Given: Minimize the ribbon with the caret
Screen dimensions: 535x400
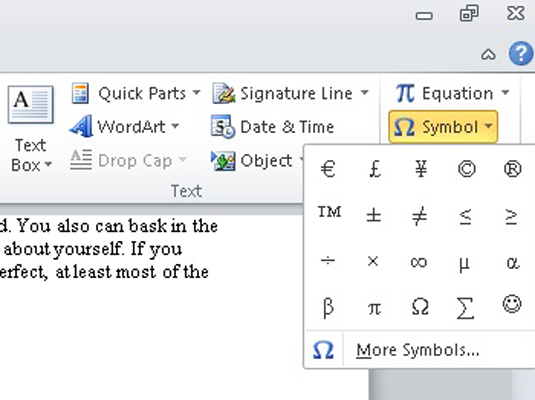Looking at the screenshot, I should (x=488, y=54).
